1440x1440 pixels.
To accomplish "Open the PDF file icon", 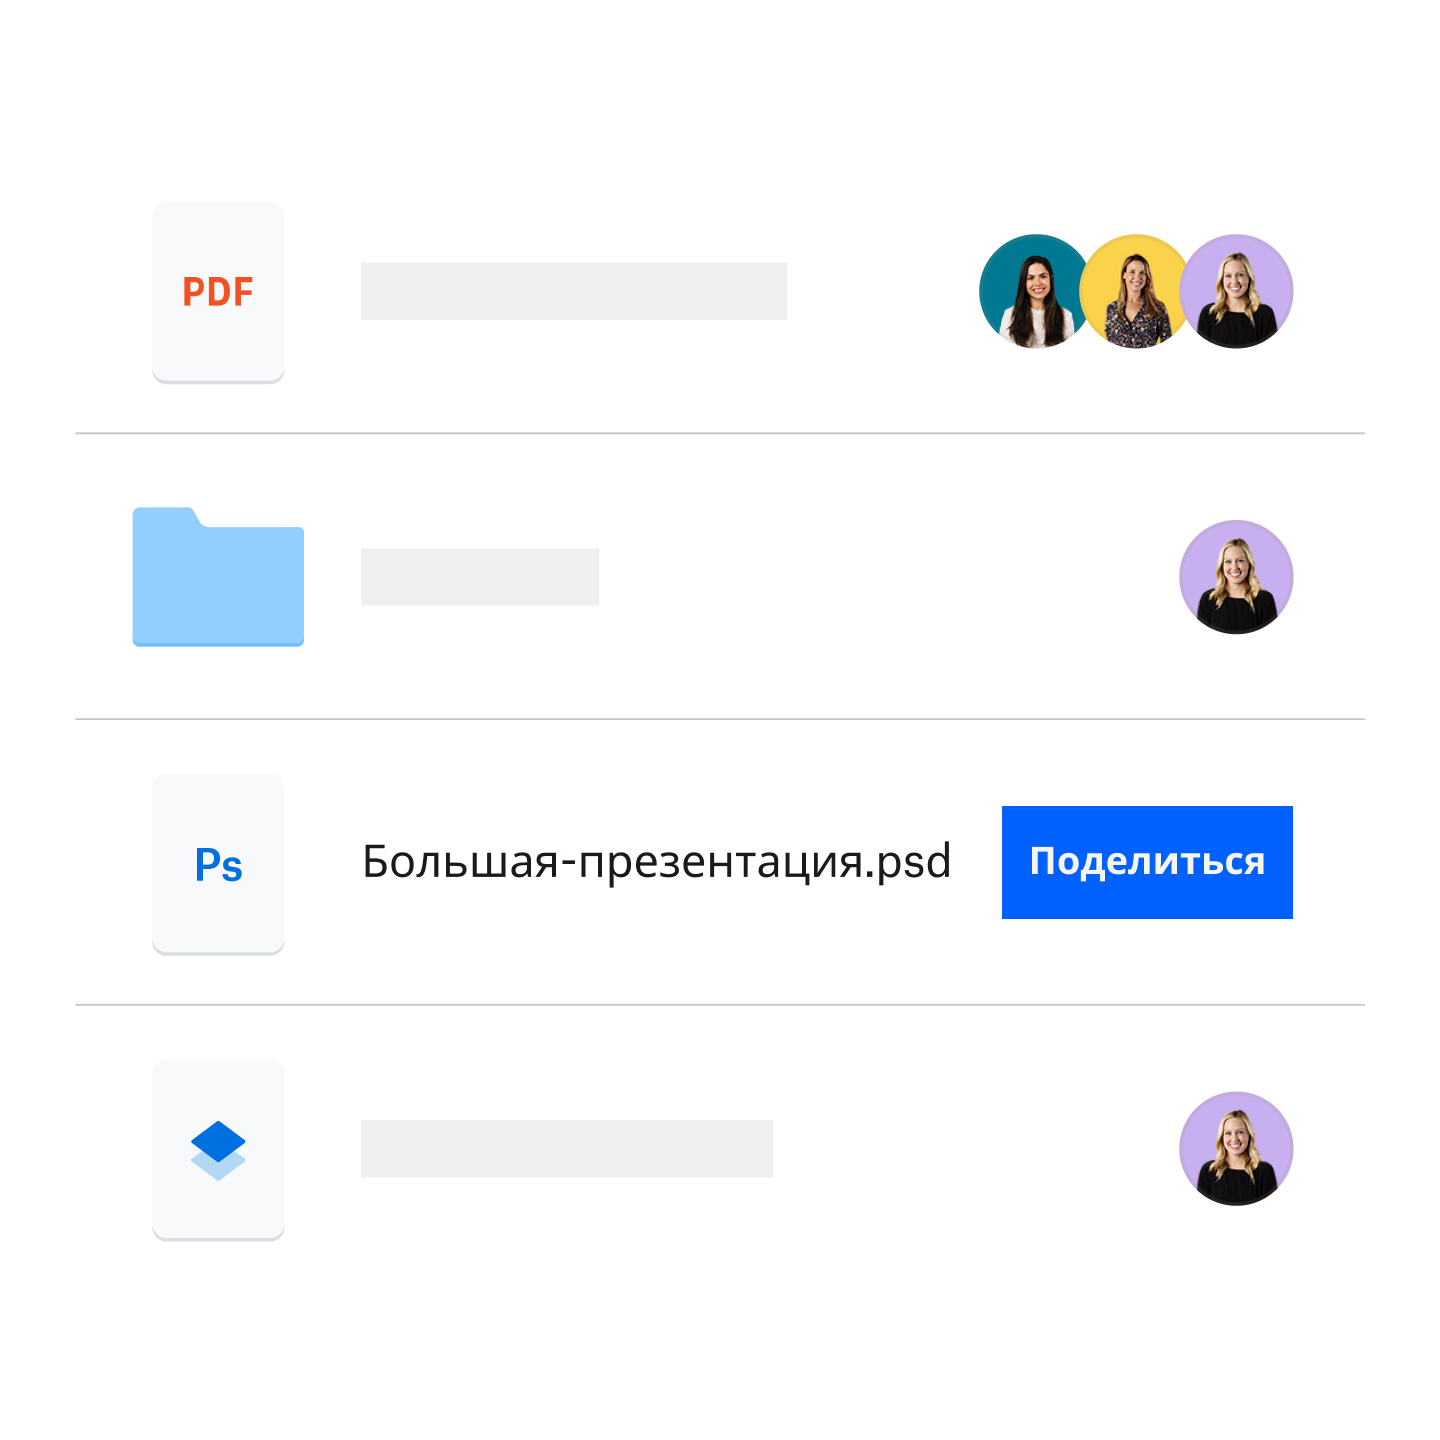I will [x=218, y=292].
